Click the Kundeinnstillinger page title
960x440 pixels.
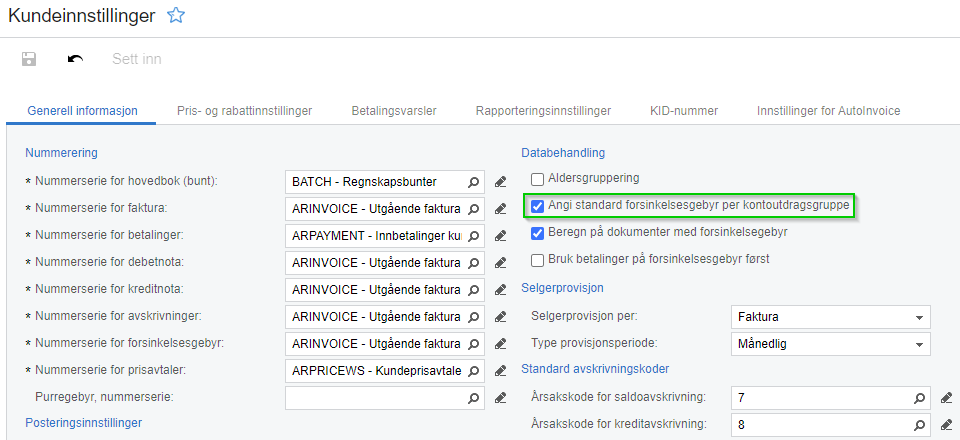pos(81,16)
